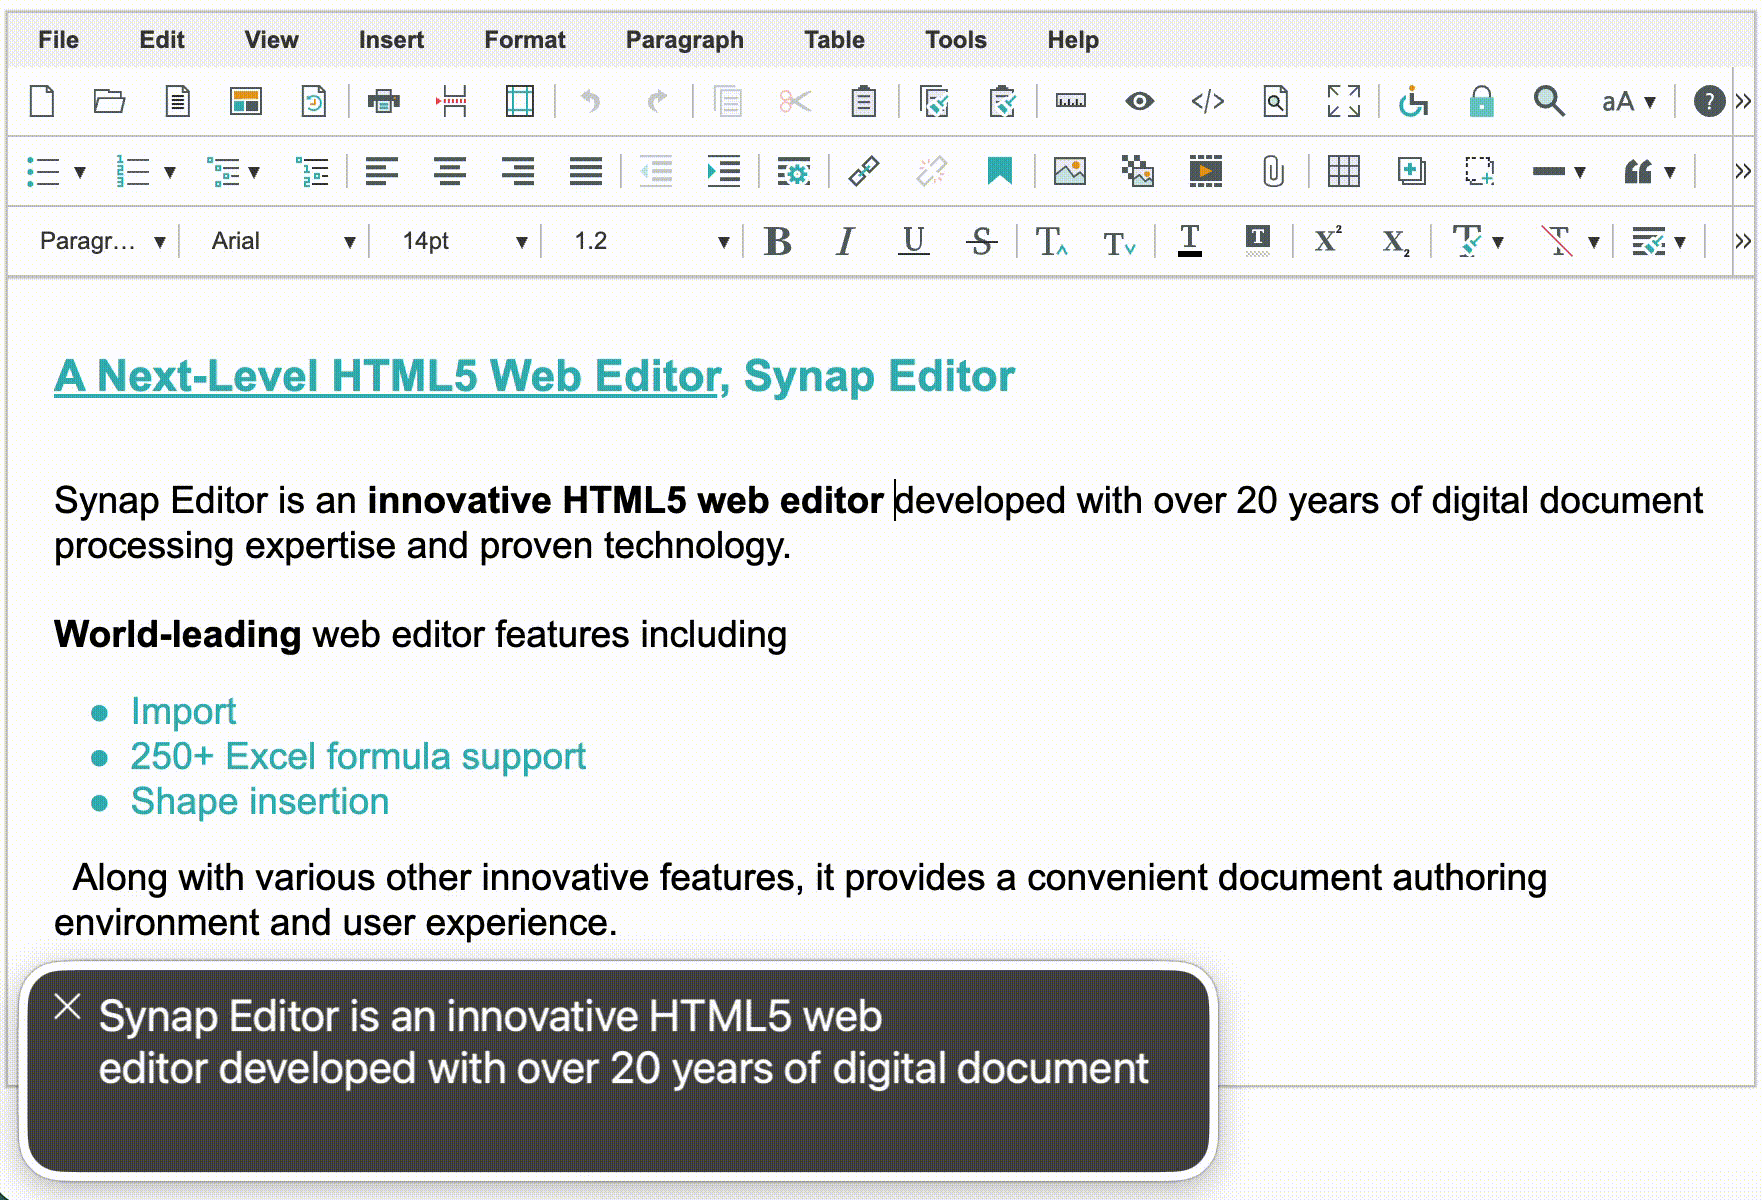Viewport: 1762px width, 1200px height.
Task: Toggle fullscreen mode icon
Action: [x=1344, y=101]
